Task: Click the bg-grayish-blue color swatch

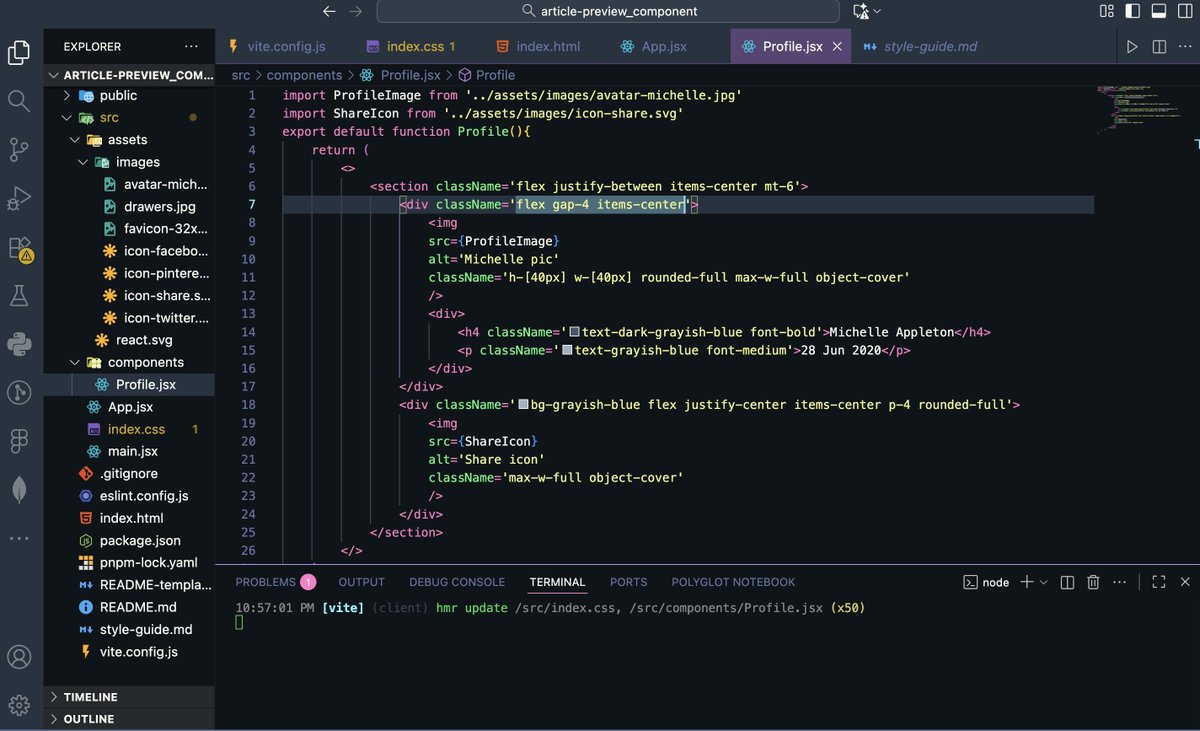Action: pos(523,405)
